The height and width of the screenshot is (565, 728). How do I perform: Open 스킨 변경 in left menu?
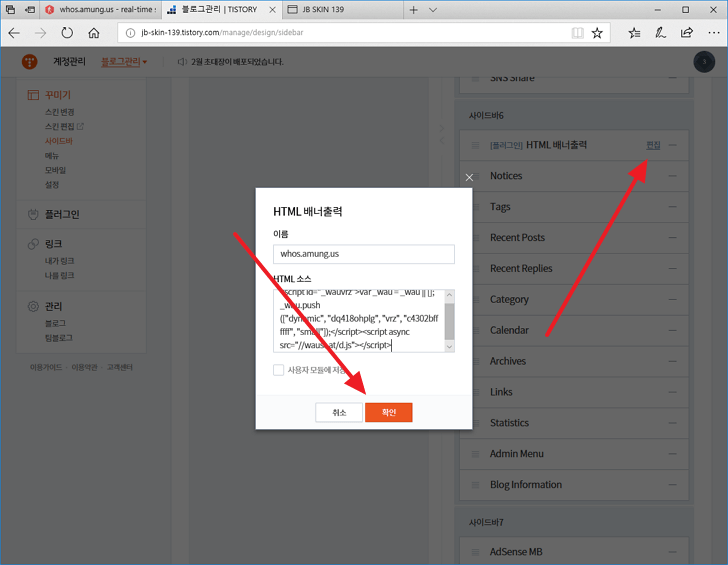(x=59, y=112)
